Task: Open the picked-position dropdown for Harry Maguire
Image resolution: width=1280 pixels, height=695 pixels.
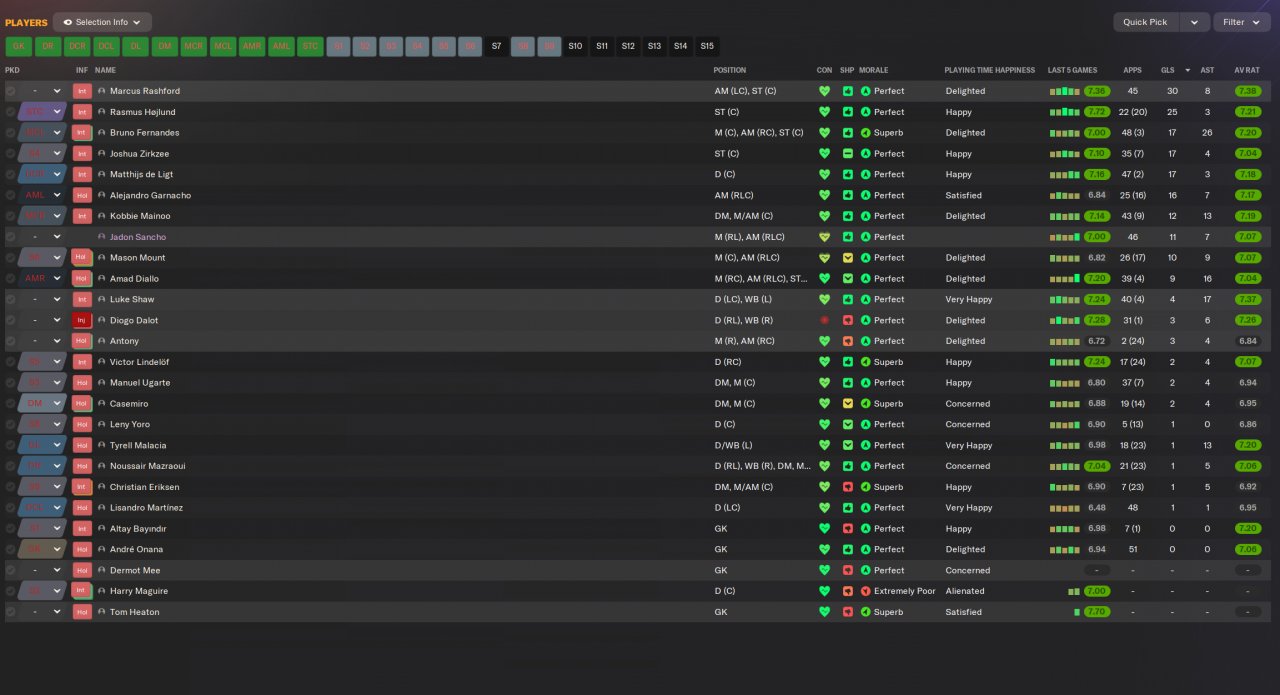Action: (x=57, y=591)
